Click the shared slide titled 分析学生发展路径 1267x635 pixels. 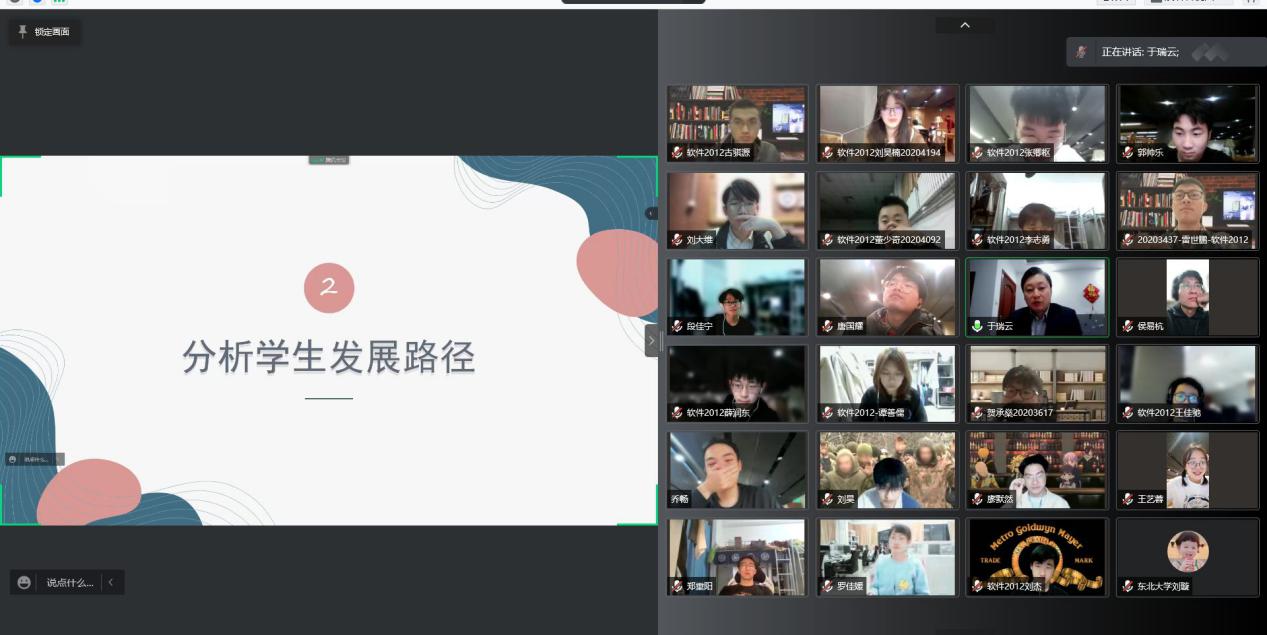point(328,340)
